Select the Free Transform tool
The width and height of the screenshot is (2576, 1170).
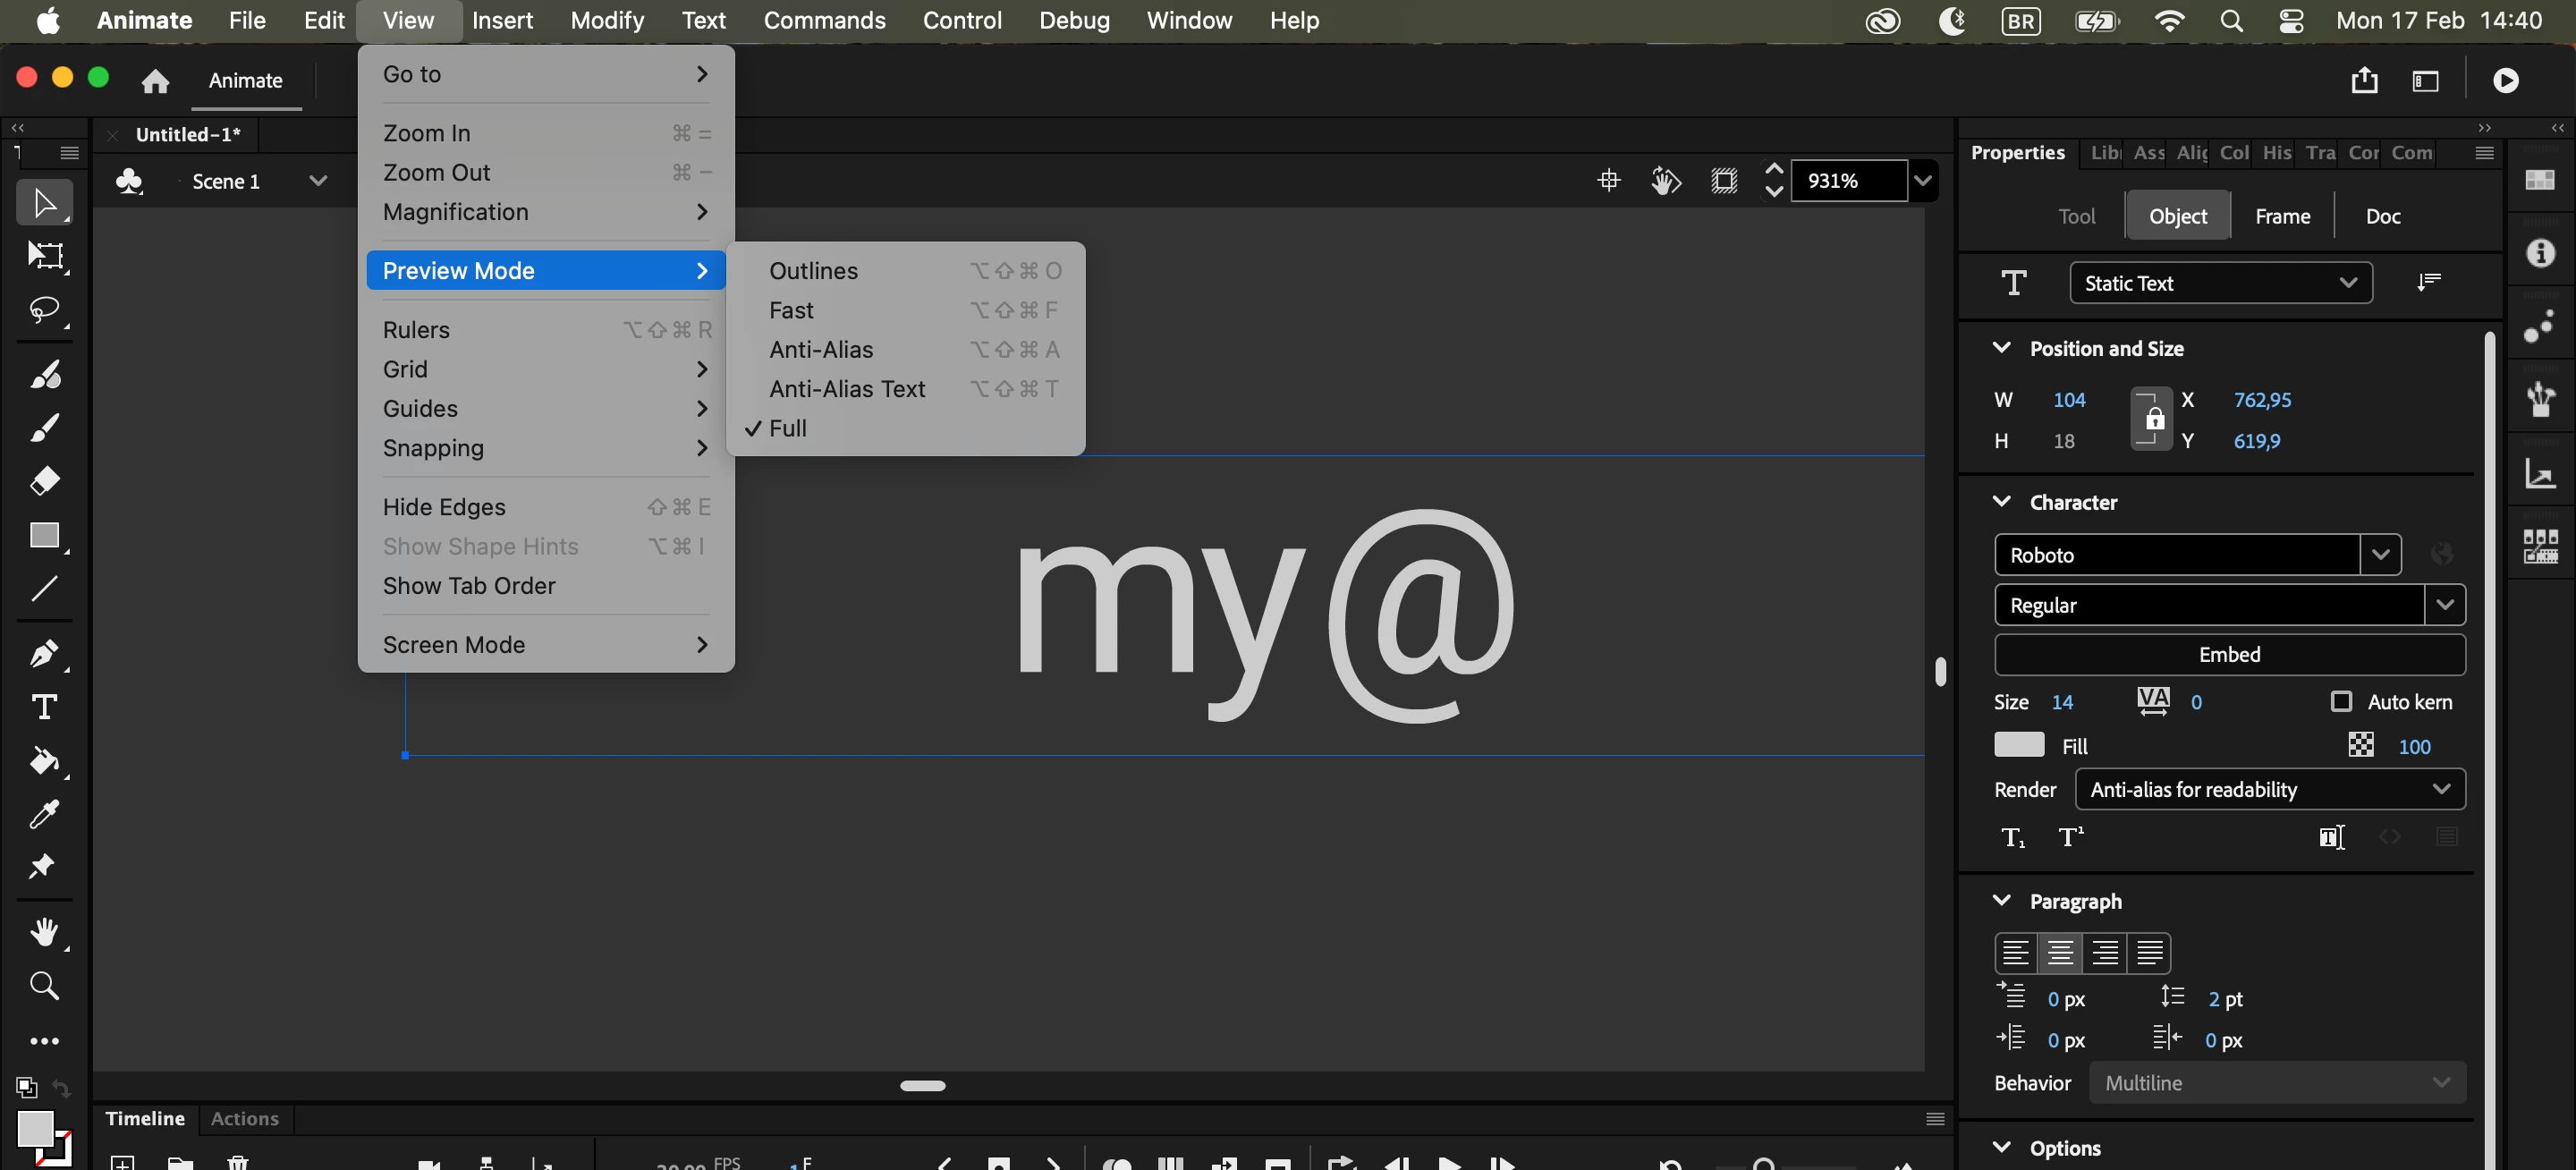(x=44, y=256)
